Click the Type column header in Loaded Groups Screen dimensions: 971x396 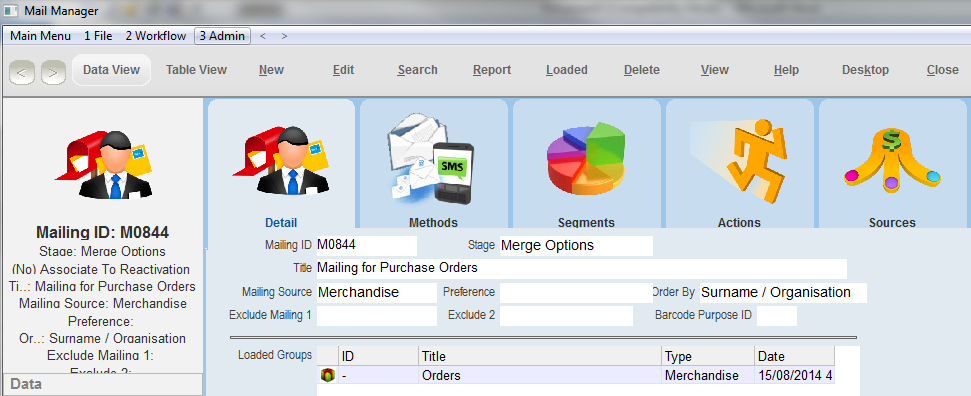(x=708, y=356)
